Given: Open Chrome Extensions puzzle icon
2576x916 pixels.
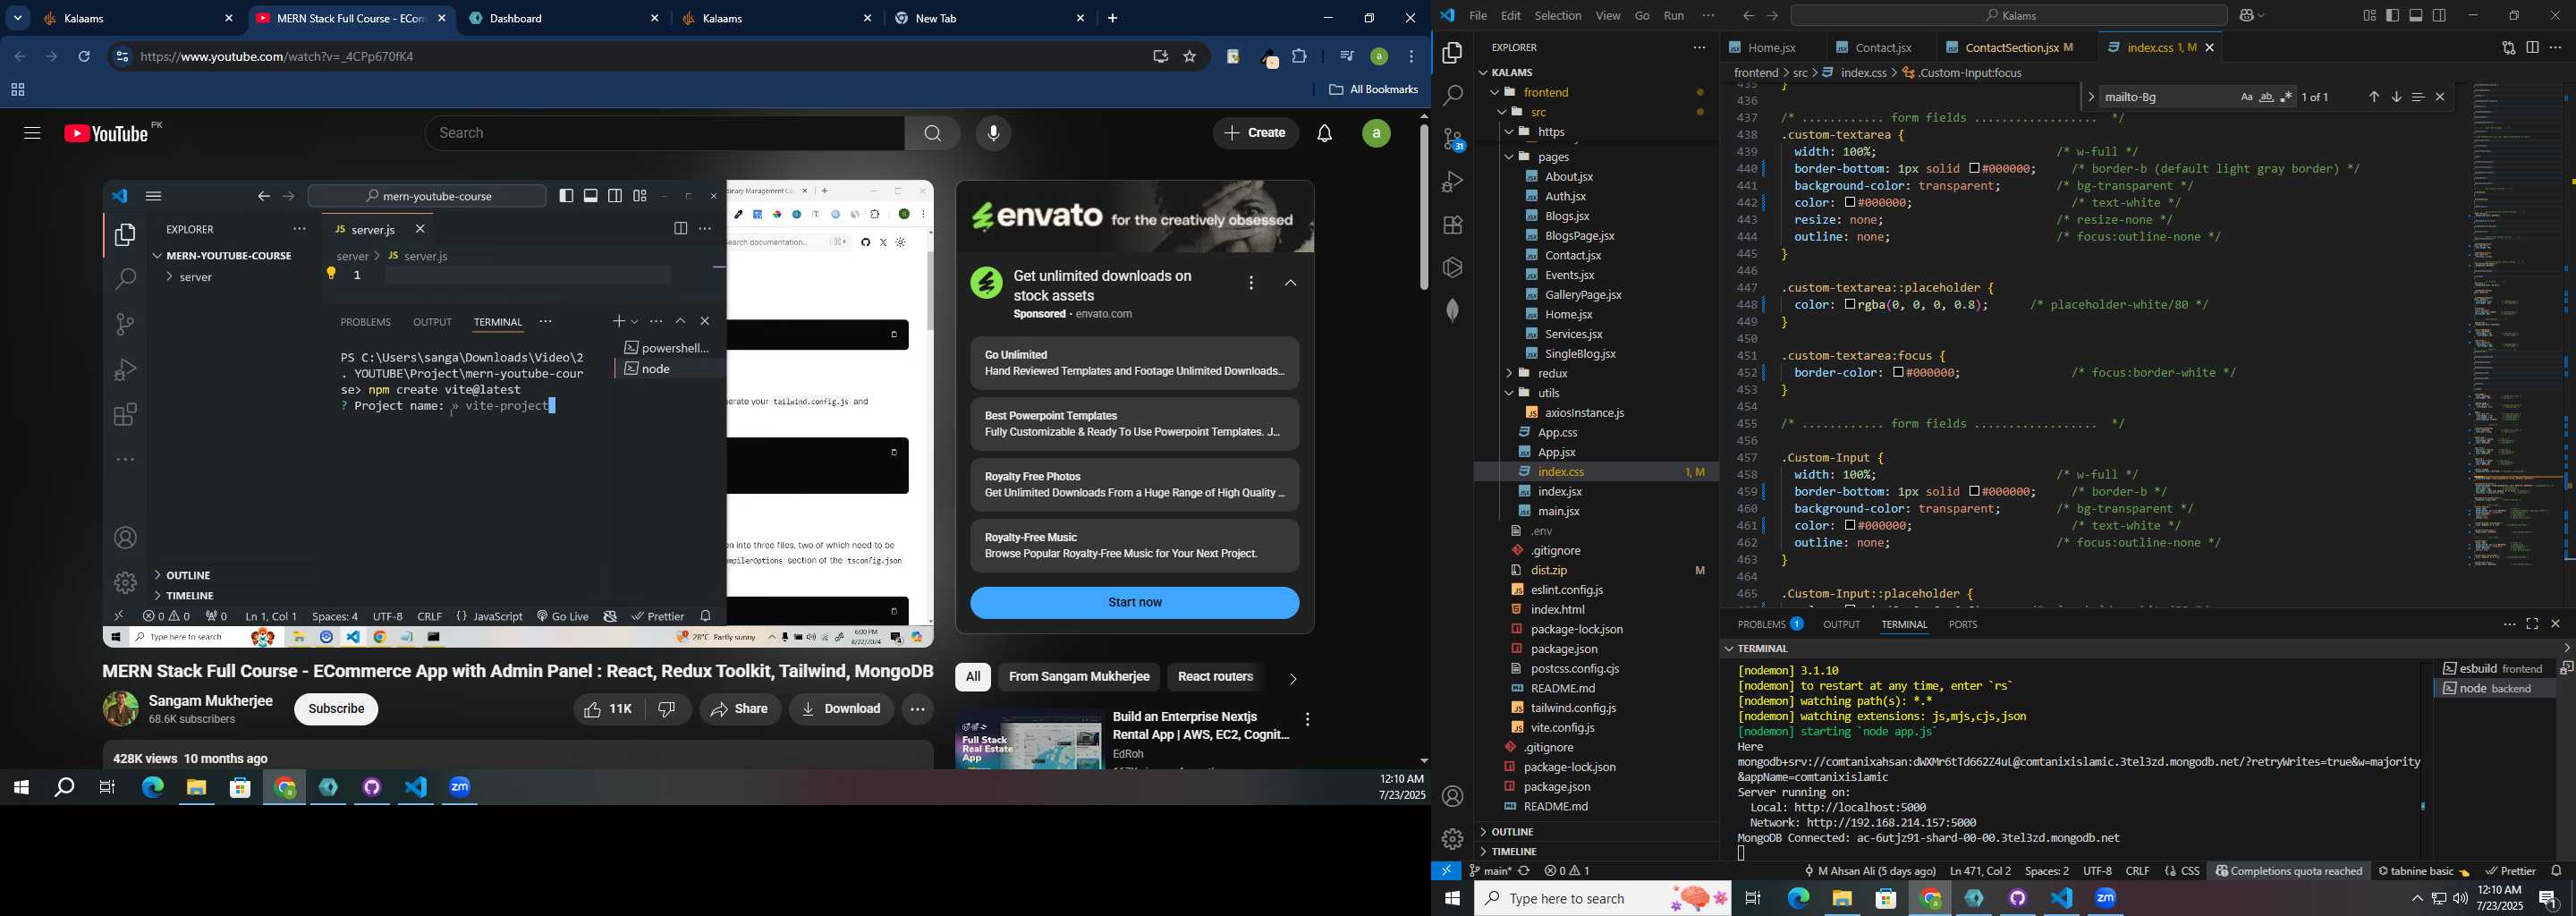Looking at the screenshot, I should [x=1299, y=57].
